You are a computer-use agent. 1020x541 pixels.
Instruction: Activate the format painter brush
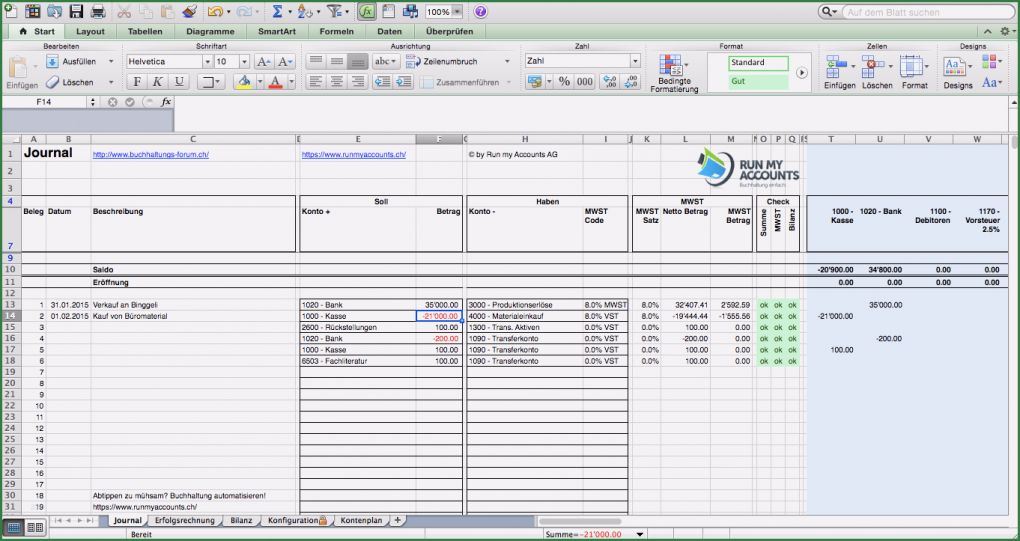pyautogui.click(x=189, y=11)
